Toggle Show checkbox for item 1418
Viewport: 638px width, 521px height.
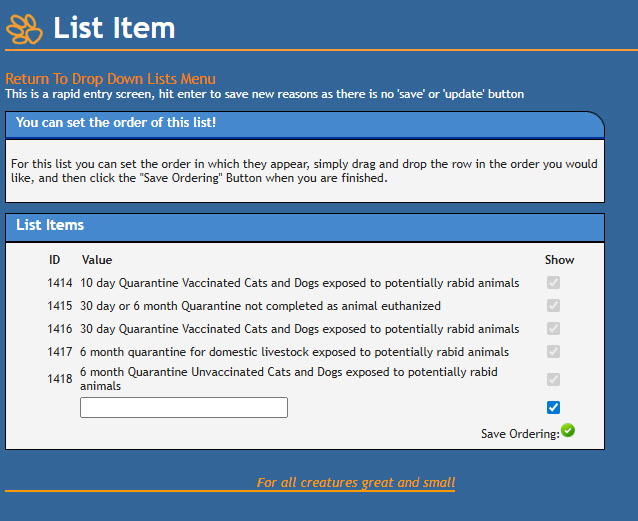click(x=553, y=379)
